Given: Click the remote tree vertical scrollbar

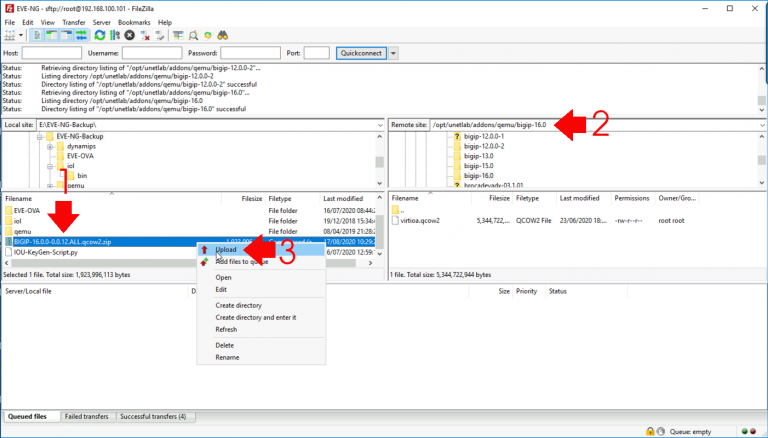Looking at the screenshot, I should pos(762,160).
